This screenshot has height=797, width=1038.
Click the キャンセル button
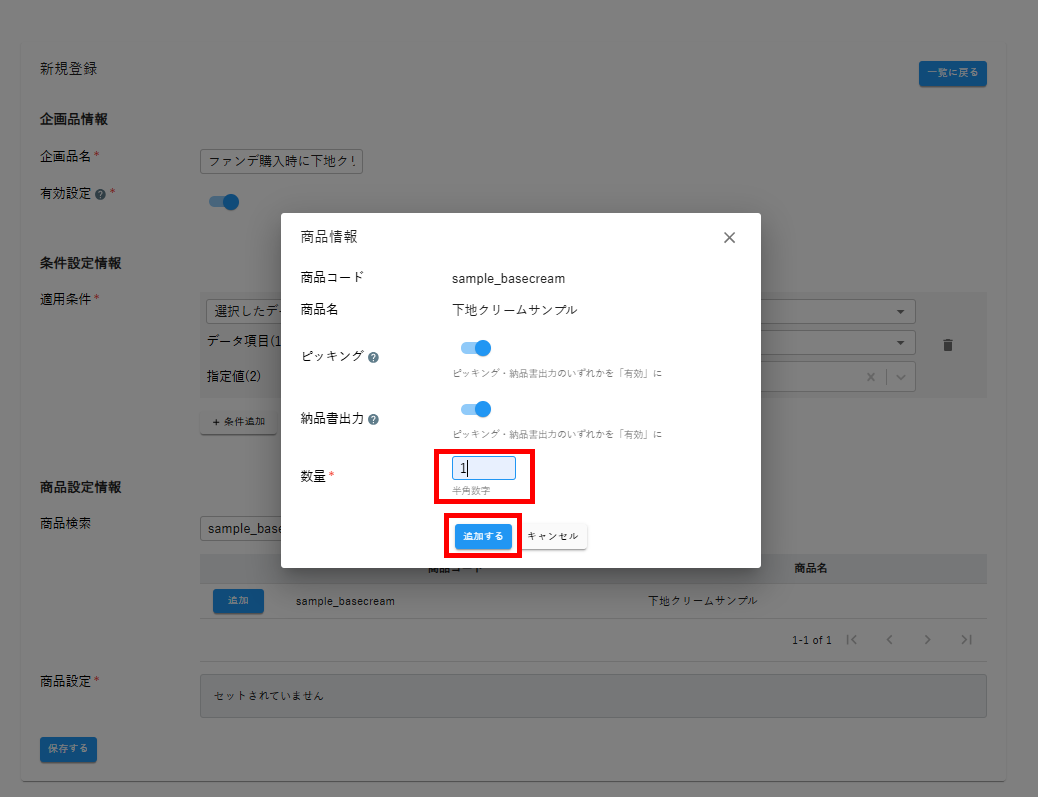click(553, 536)
